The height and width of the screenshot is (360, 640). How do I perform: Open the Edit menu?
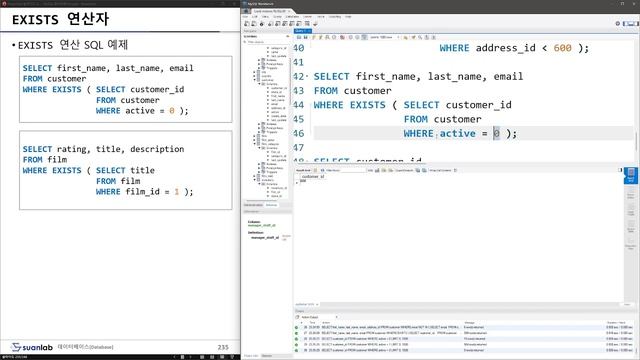[x=254, y=17]
